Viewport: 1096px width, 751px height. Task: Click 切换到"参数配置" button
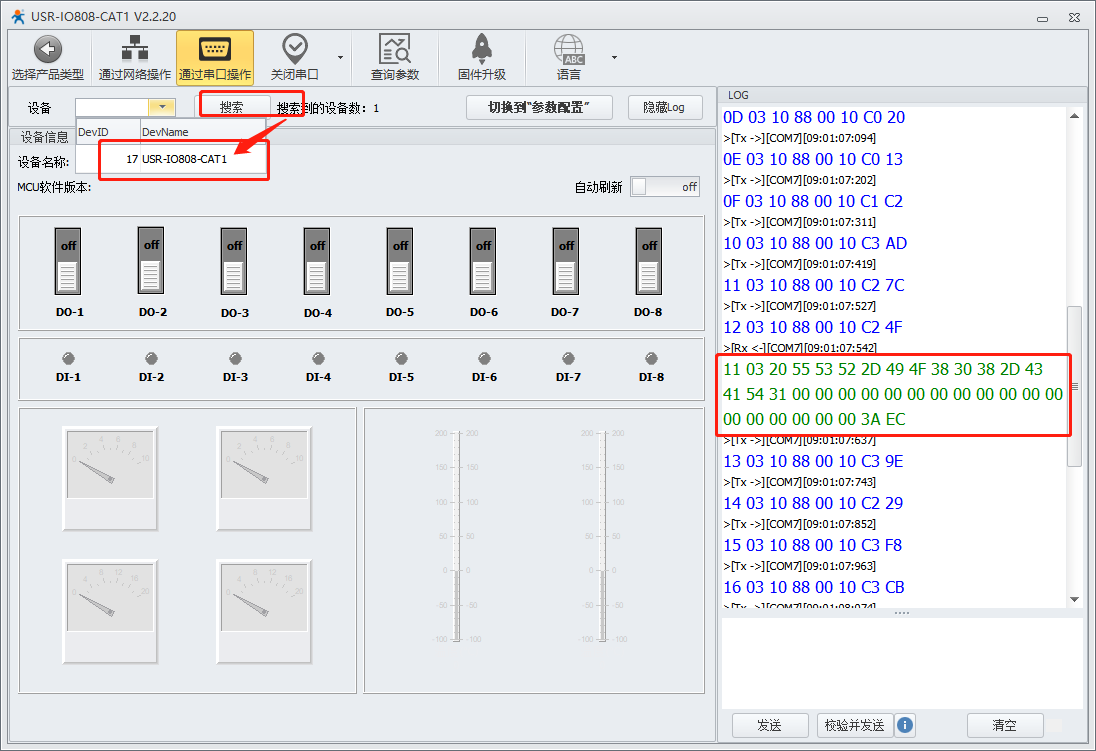539,107
